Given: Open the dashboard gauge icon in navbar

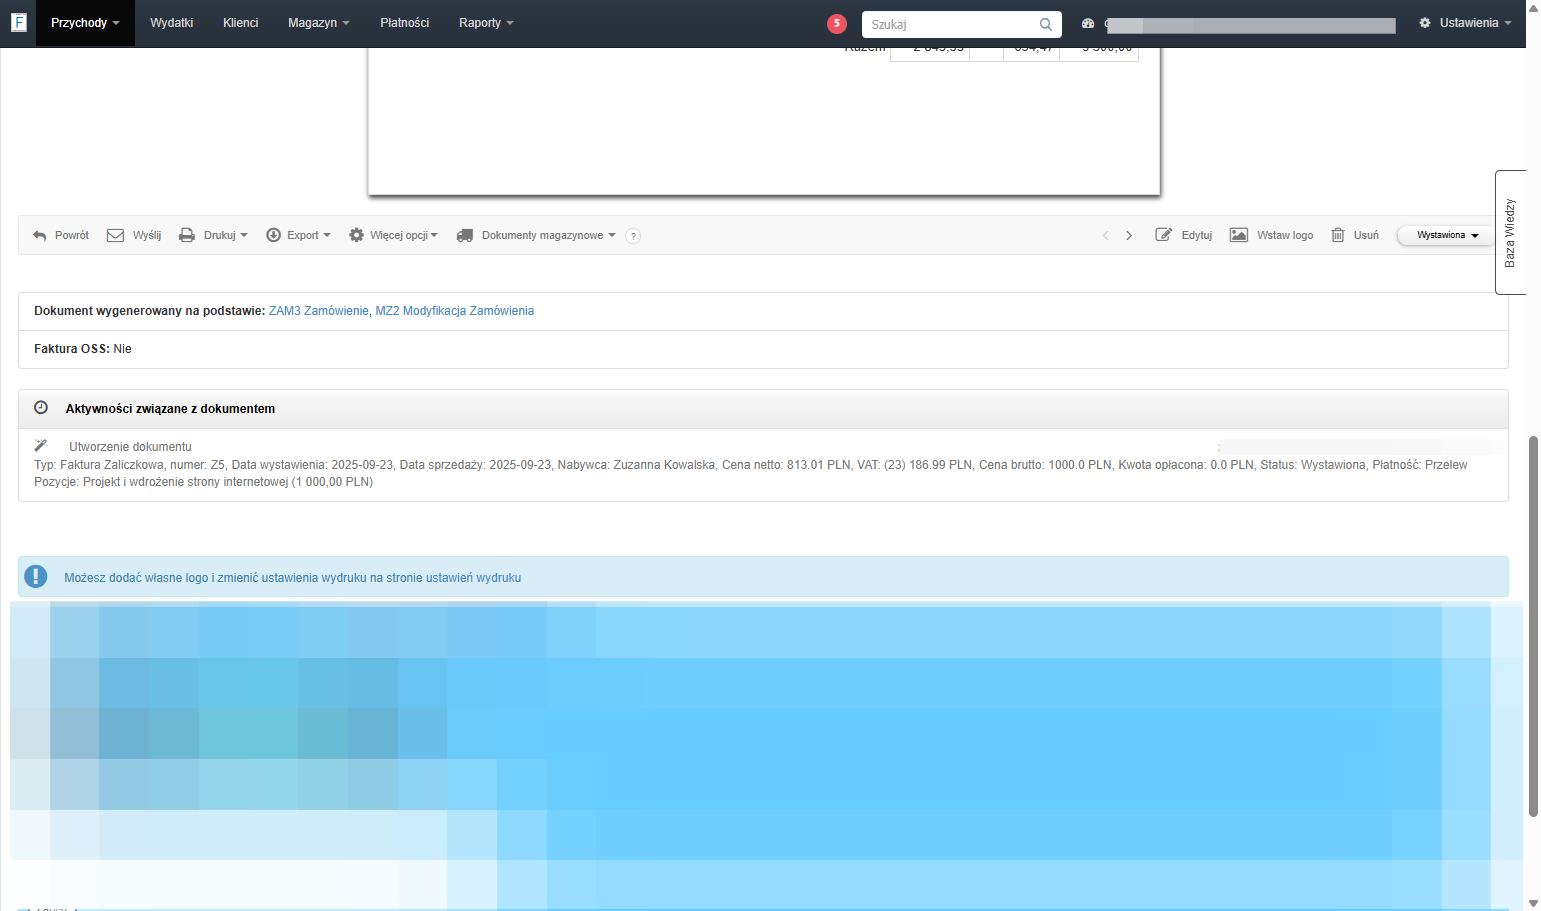Looking at the screenshot, I should pos(1088,23).
